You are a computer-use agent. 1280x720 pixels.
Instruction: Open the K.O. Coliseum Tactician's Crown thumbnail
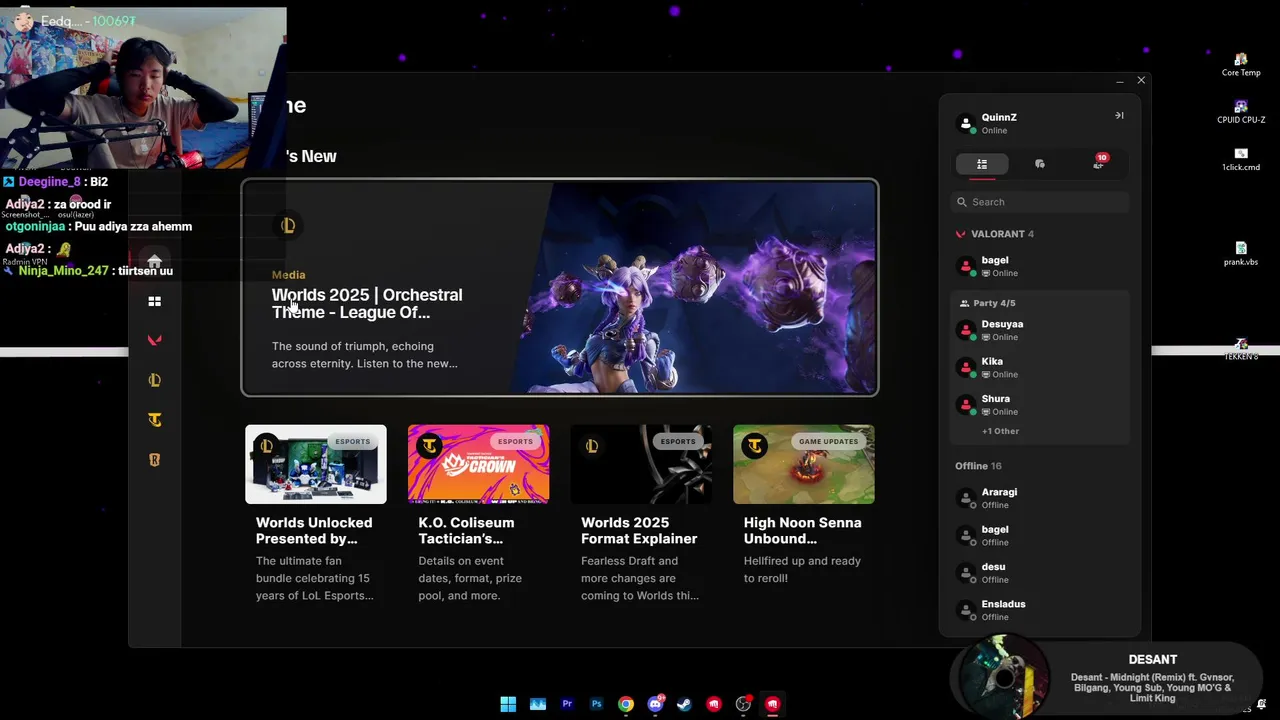point(478,464)
